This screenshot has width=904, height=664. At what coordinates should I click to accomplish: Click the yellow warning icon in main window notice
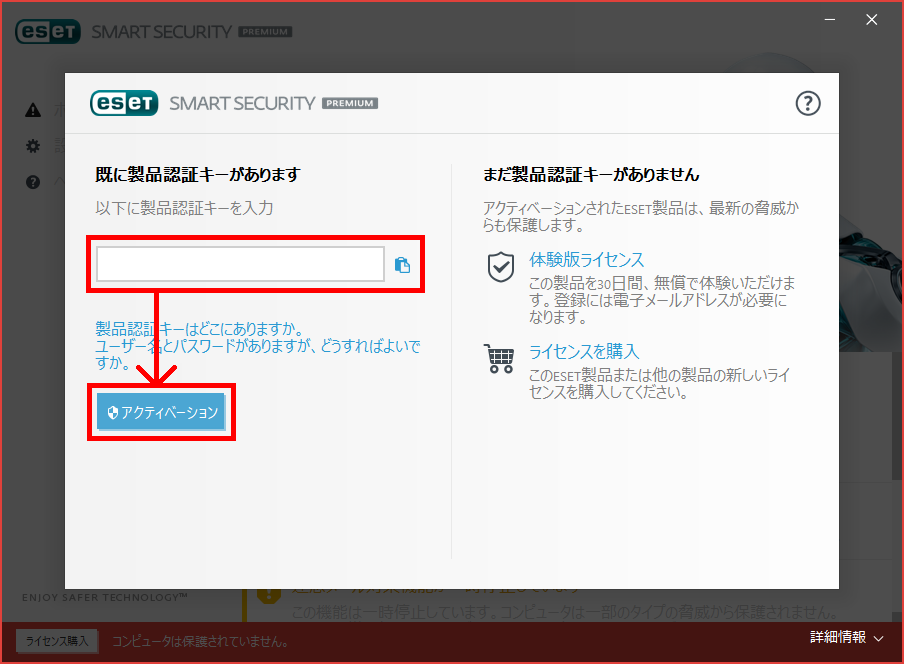point(269,595)
